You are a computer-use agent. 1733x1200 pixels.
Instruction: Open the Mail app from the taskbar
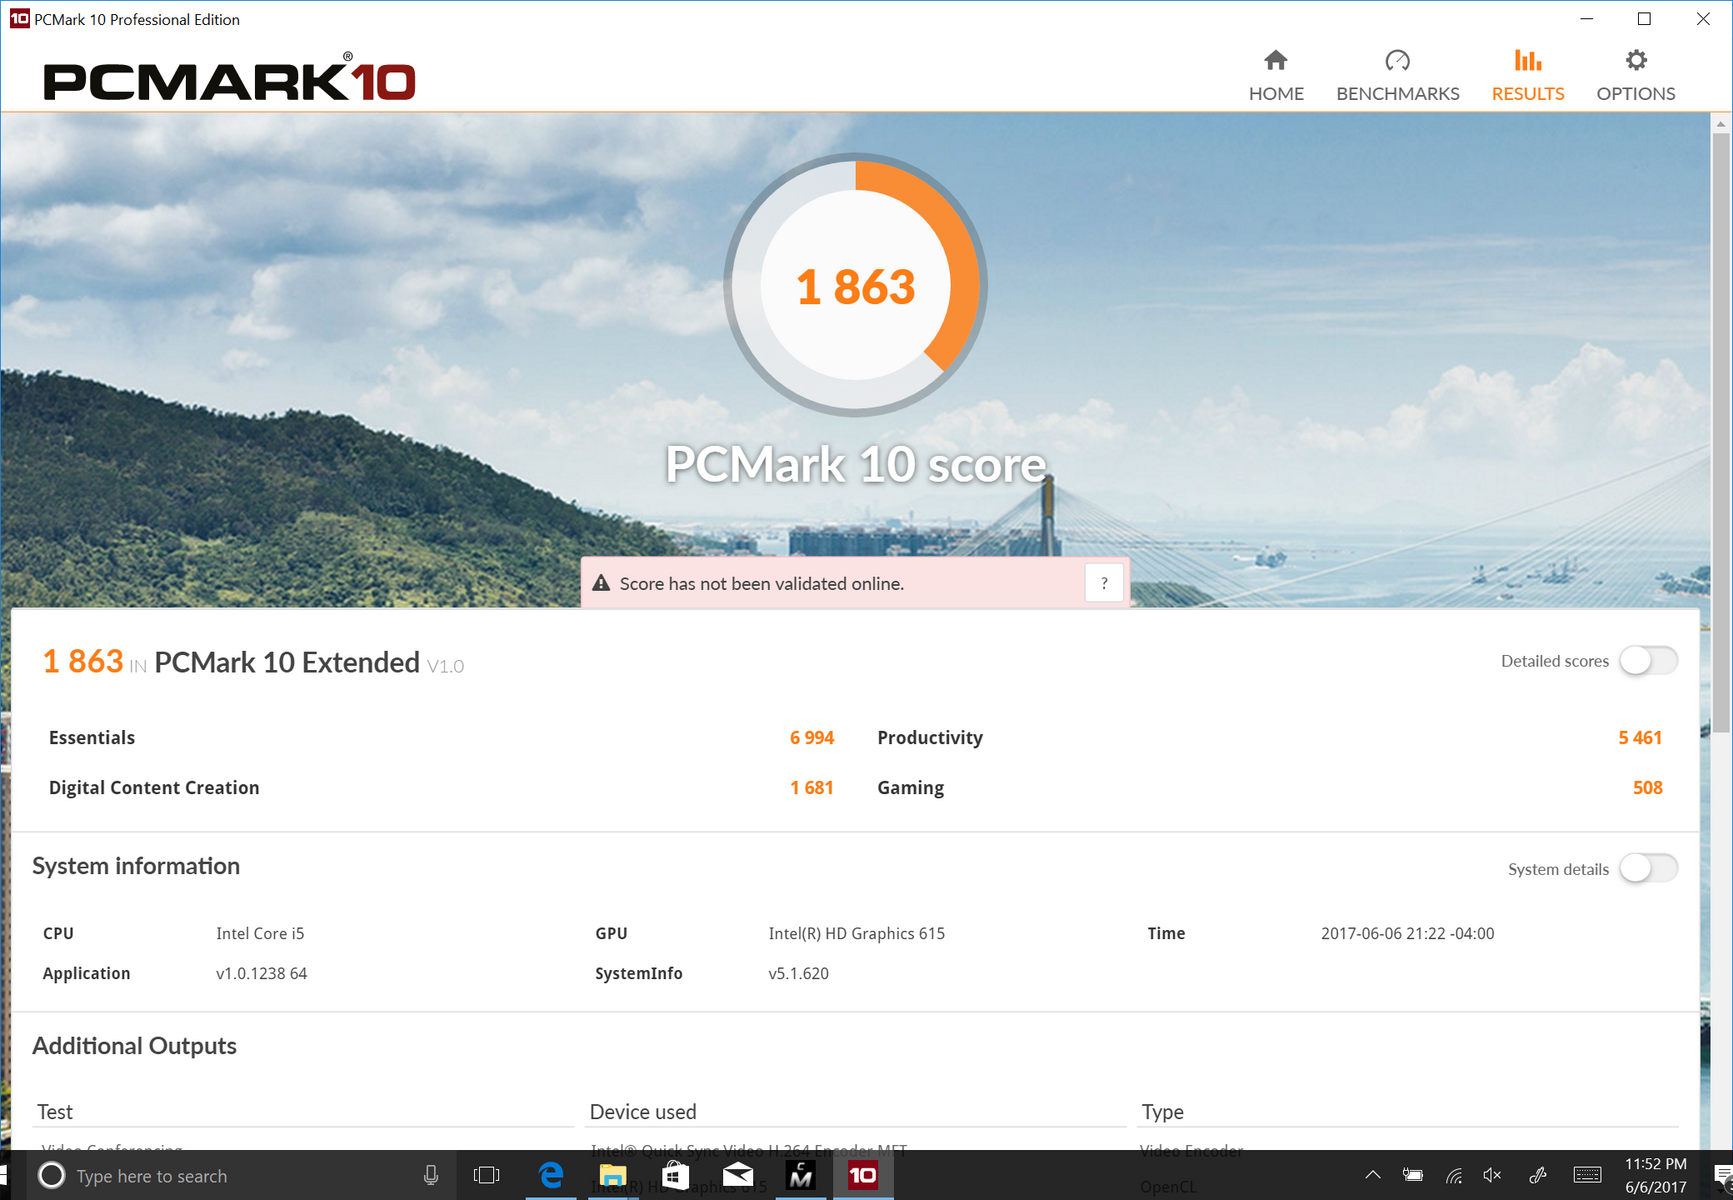pyautogui.click(x=738, y=1176)
